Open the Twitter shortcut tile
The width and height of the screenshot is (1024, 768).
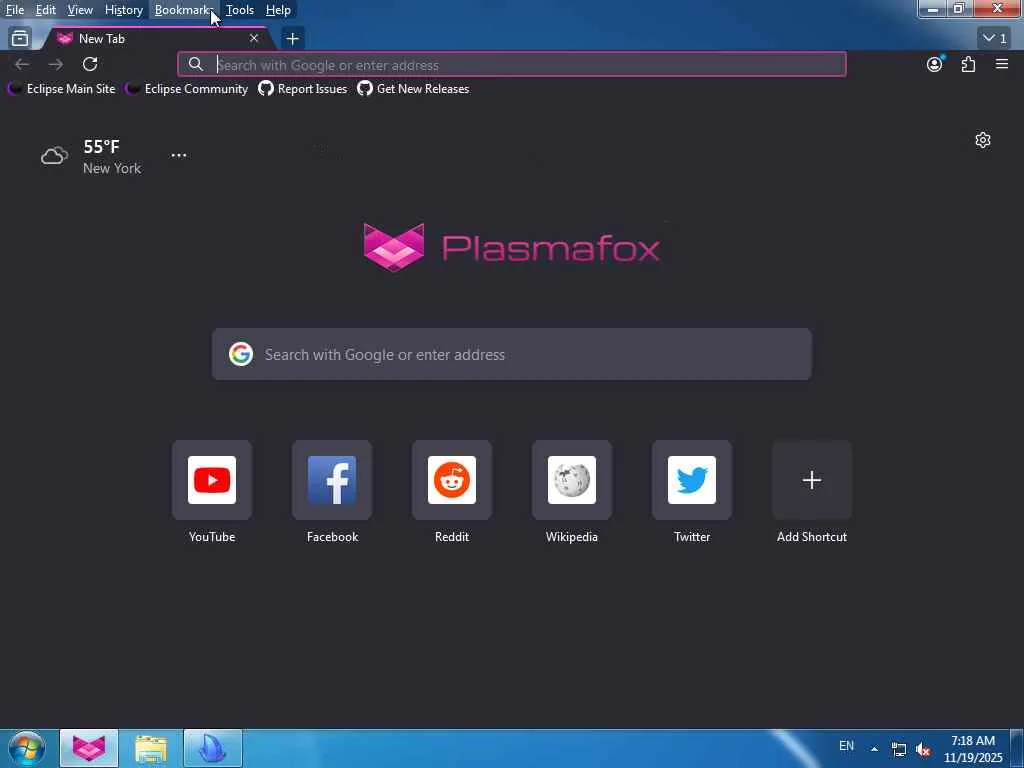[692, 480]
